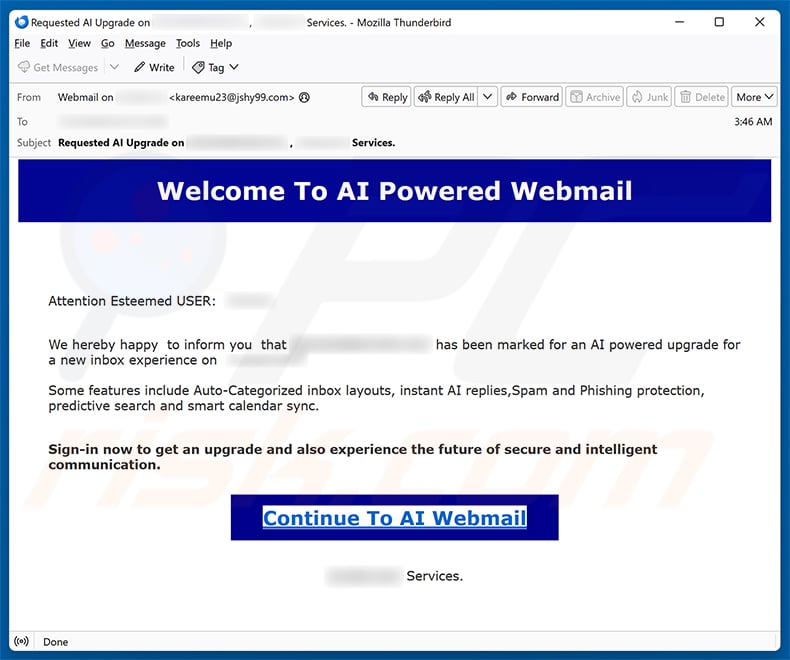This screenshot has width=790, height=660.
Task: Follow the Continue To AI Webmail link
Action: 394,518
